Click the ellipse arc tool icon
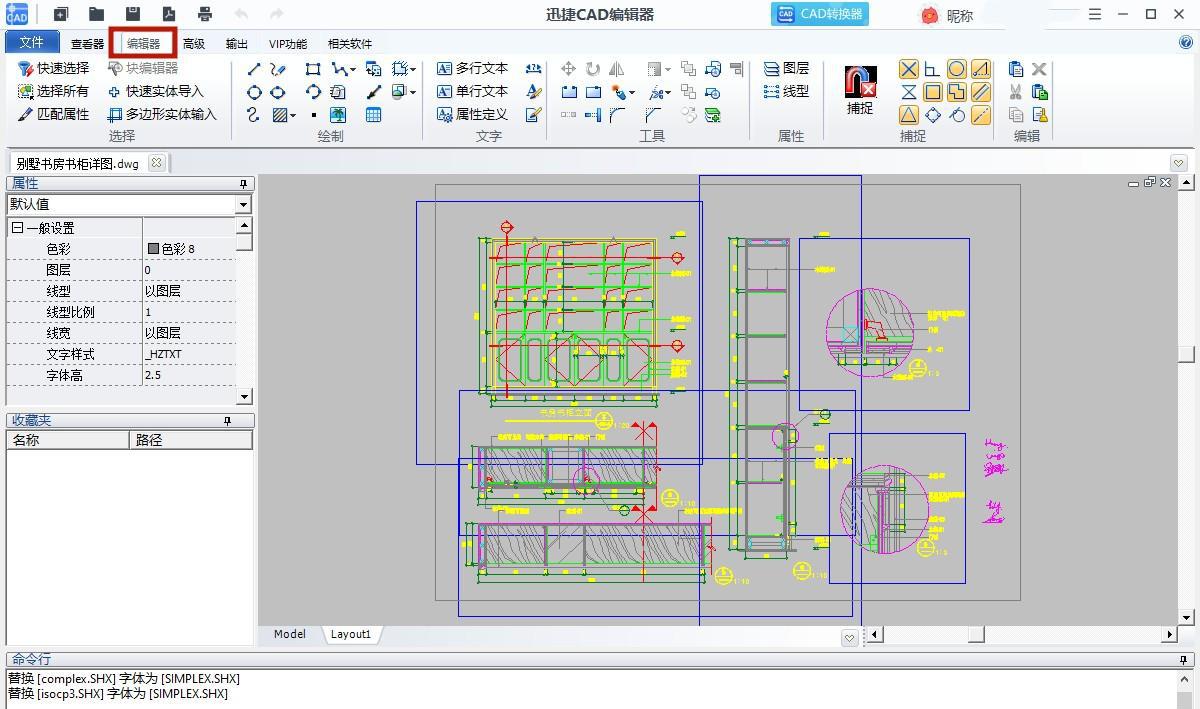The image size is (1200, 709). pyautogui.click(x=313, y=92)
